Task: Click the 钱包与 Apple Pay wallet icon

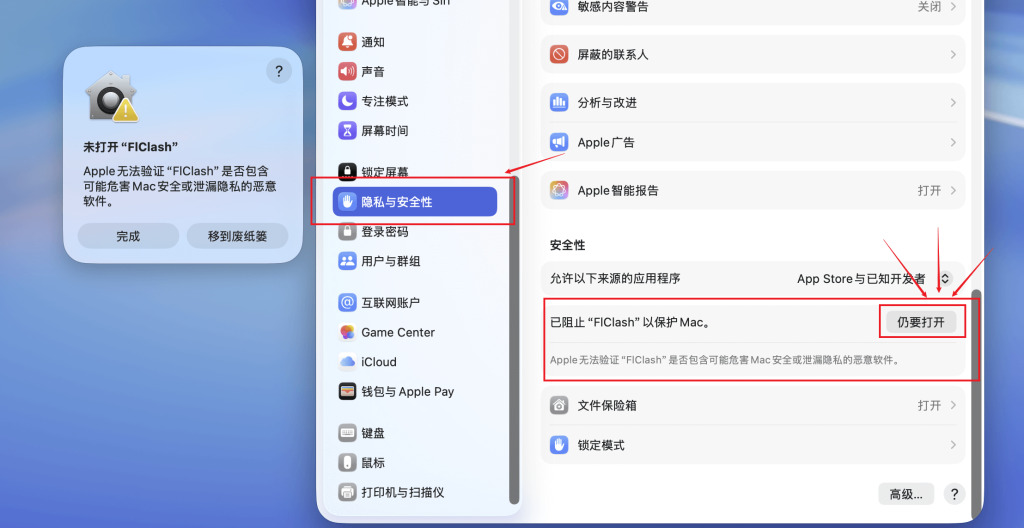Action: 347,391
